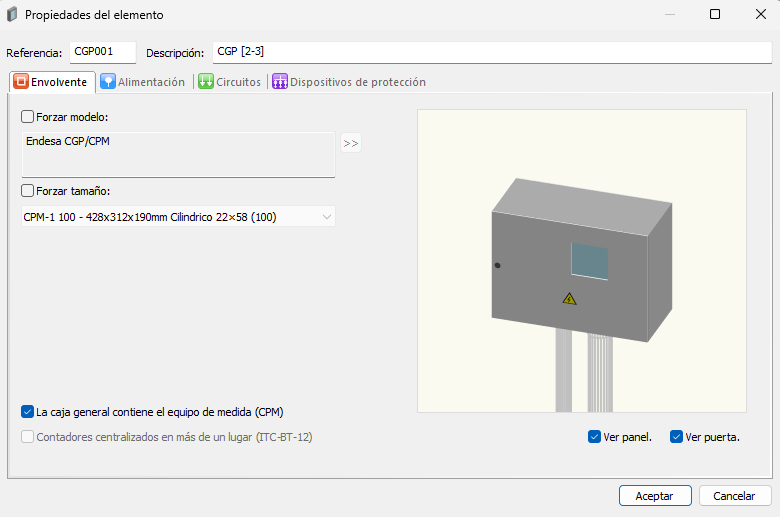Click the Dispositivos de protección purple icon
Screen dimensions: 780x517
pos(280,82)
